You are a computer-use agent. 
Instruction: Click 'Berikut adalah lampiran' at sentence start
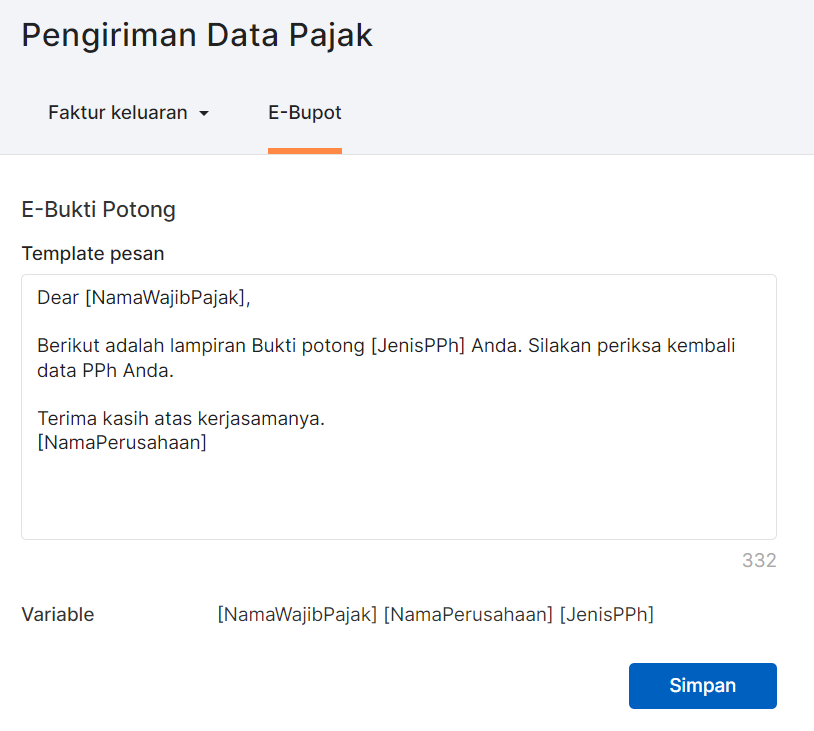tap(142, 346)
